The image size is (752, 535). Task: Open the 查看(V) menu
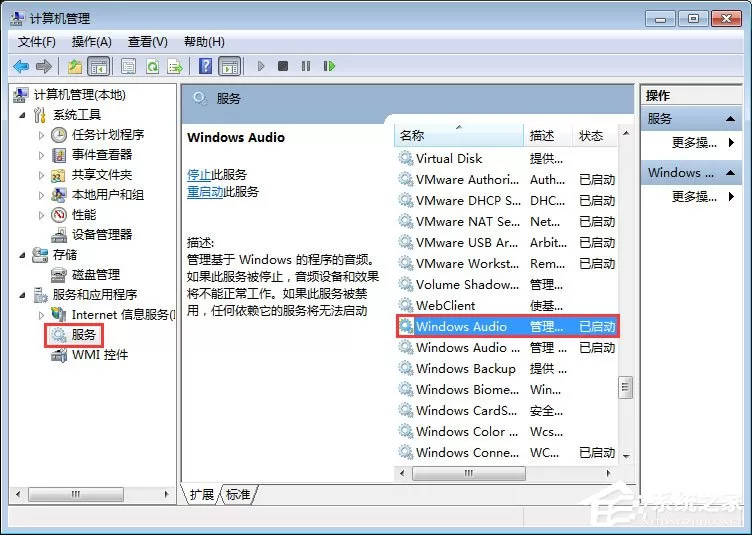pyautogui.click(x=148, y=42)
